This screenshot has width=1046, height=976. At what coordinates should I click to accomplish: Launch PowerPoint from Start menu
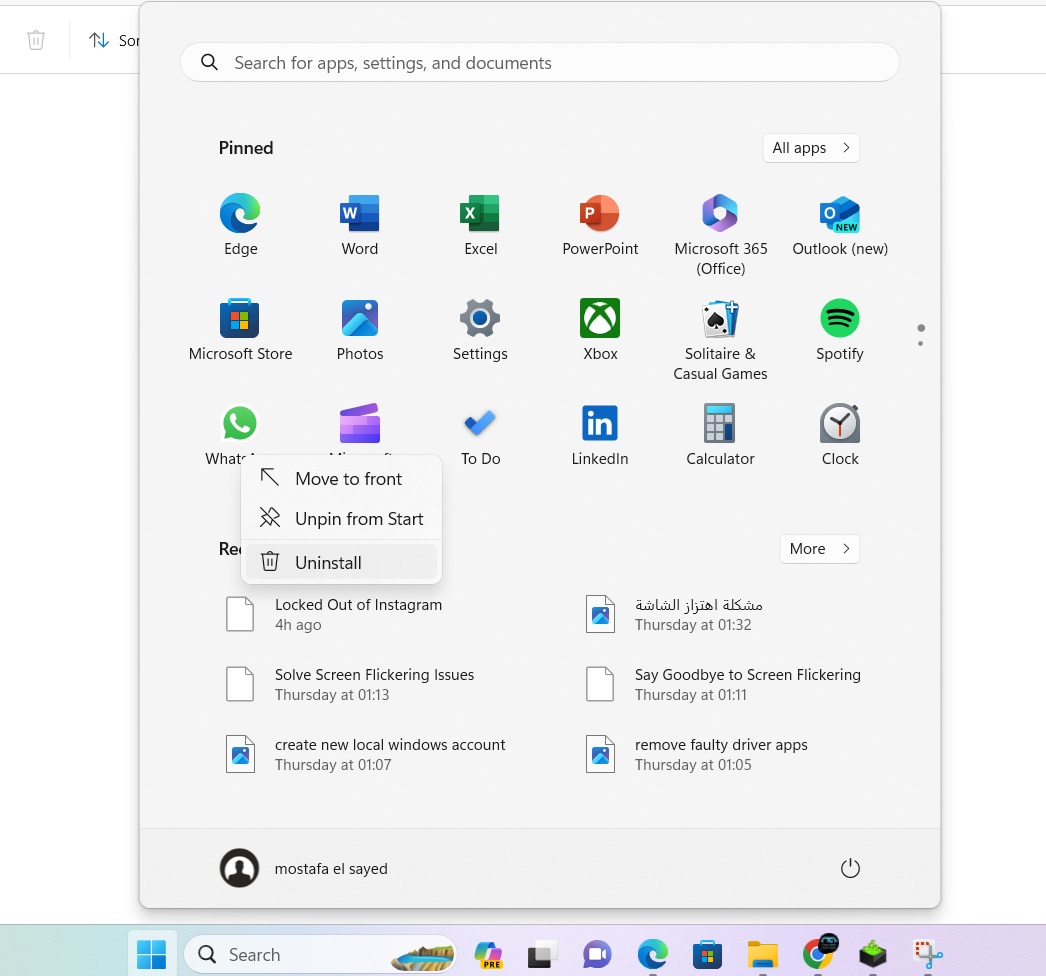pos(600,225)
